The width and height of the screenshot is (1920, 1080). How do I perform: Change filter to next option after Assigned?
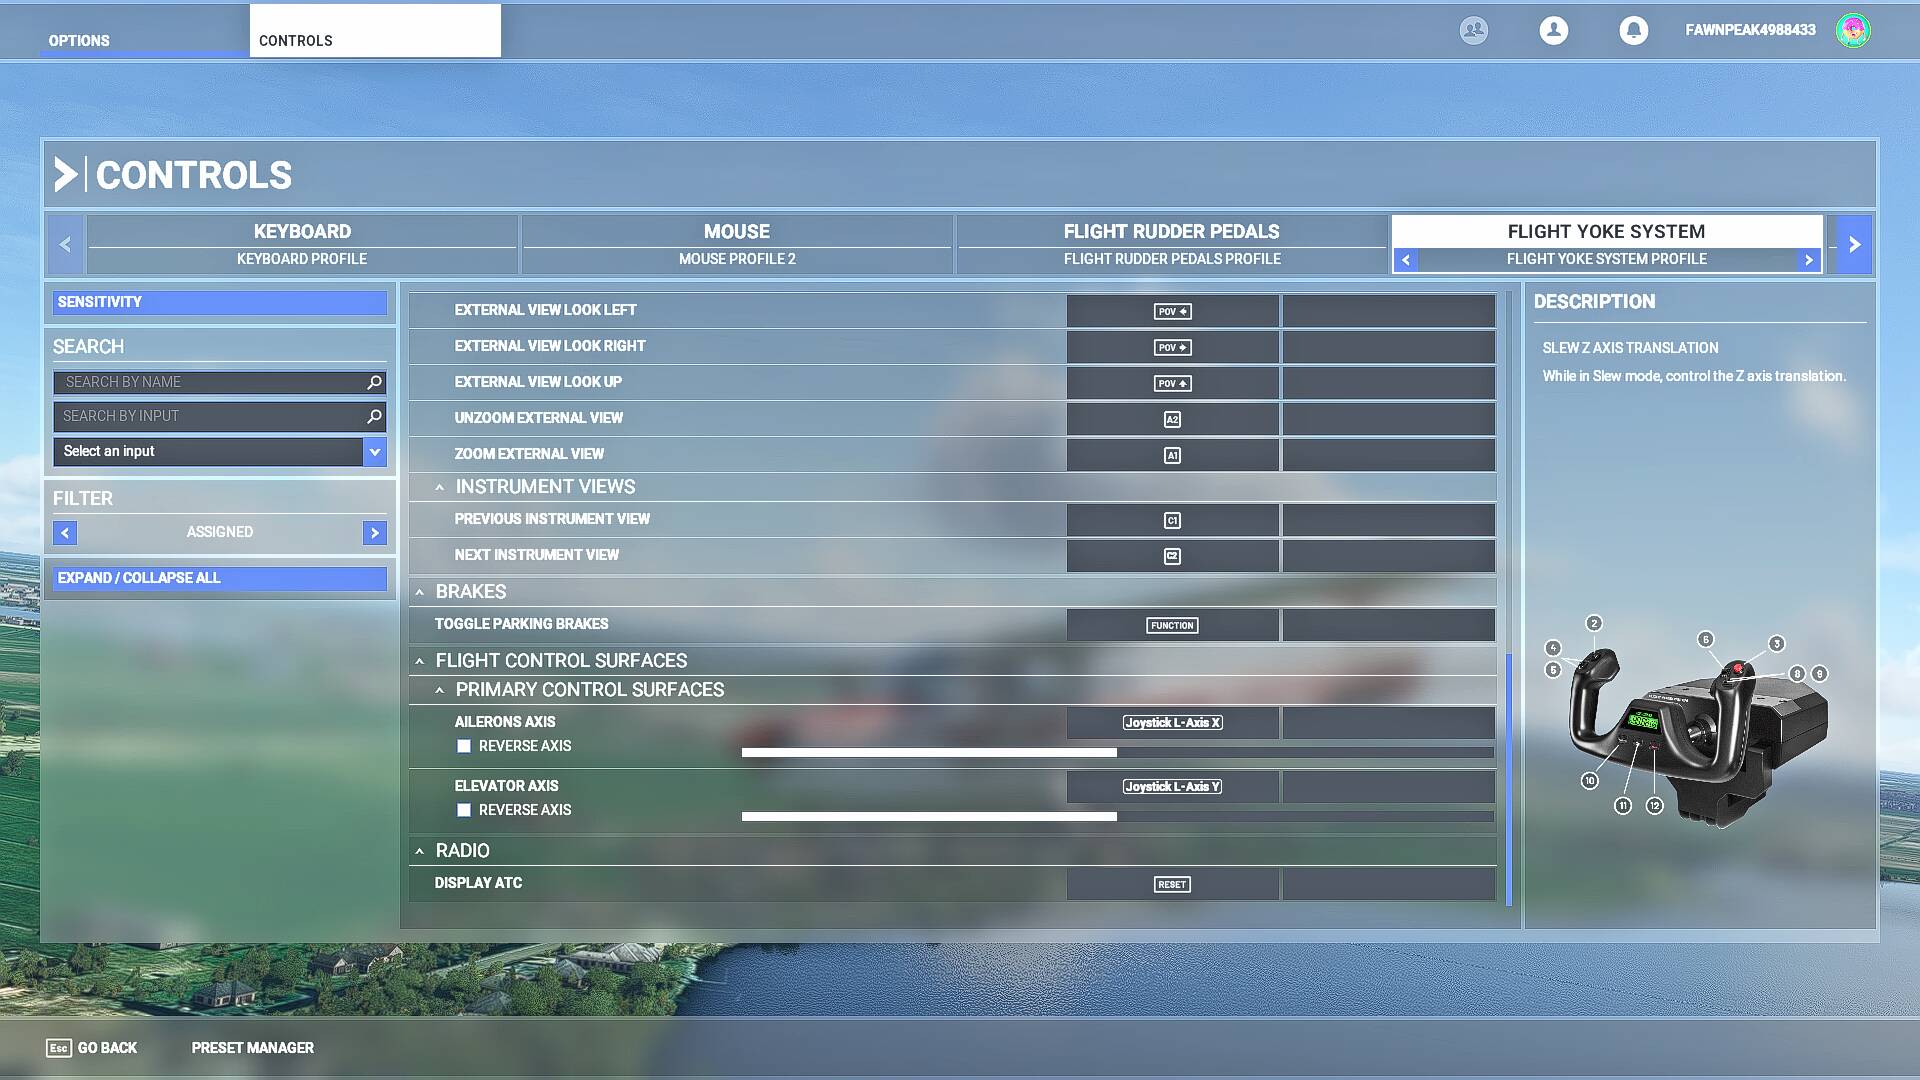(x=374, y=533)
